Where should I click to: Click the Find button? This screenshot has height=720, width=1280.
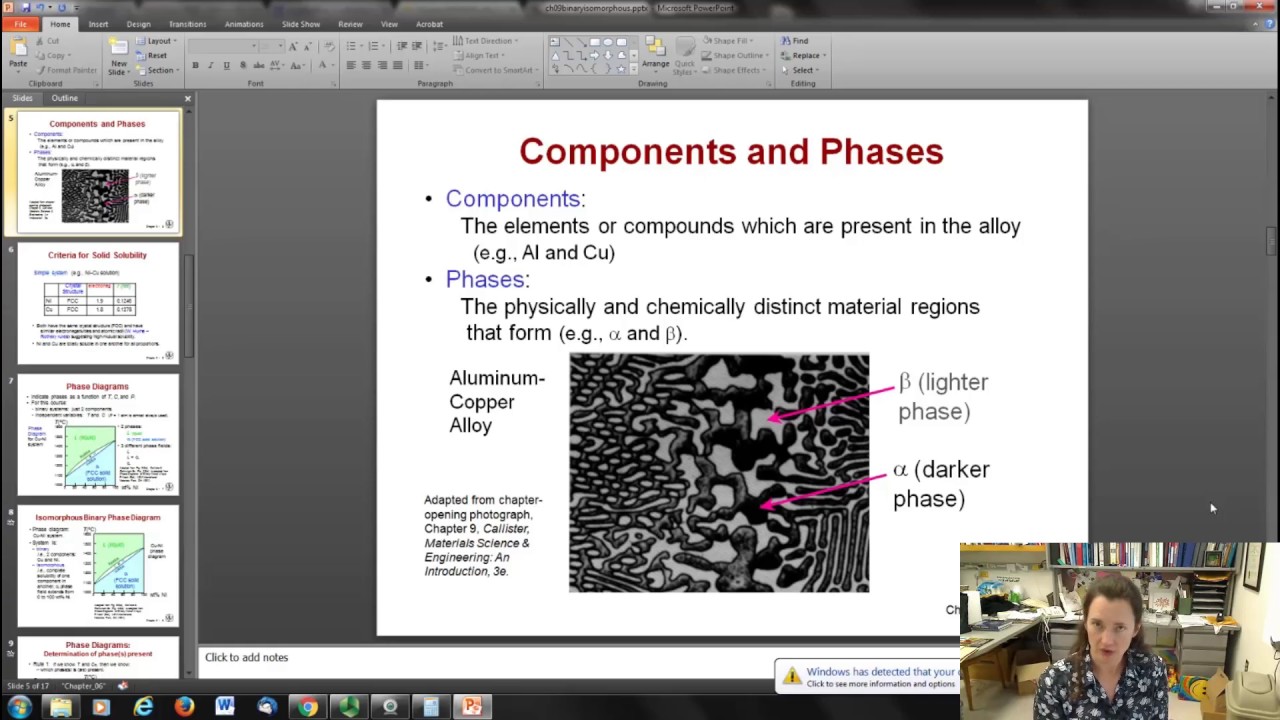(x=795, y=41)
